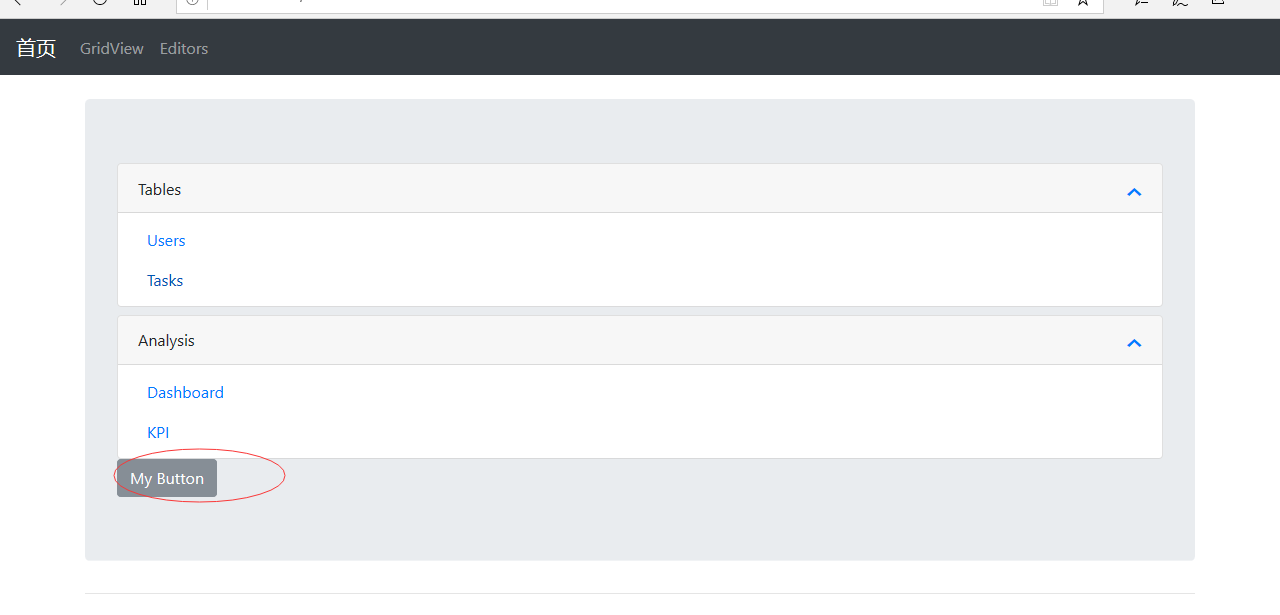This screenshot has height=615, width=1280.
Task: Open the GridView navbar item
Action: pyautogui.click(x=112, y=48)
